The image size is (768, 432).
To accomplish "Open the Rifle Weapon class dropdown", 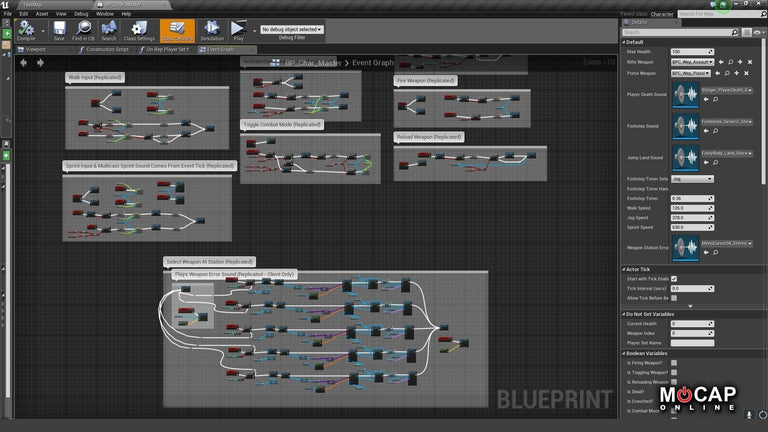I will click(x=692, y=62).
